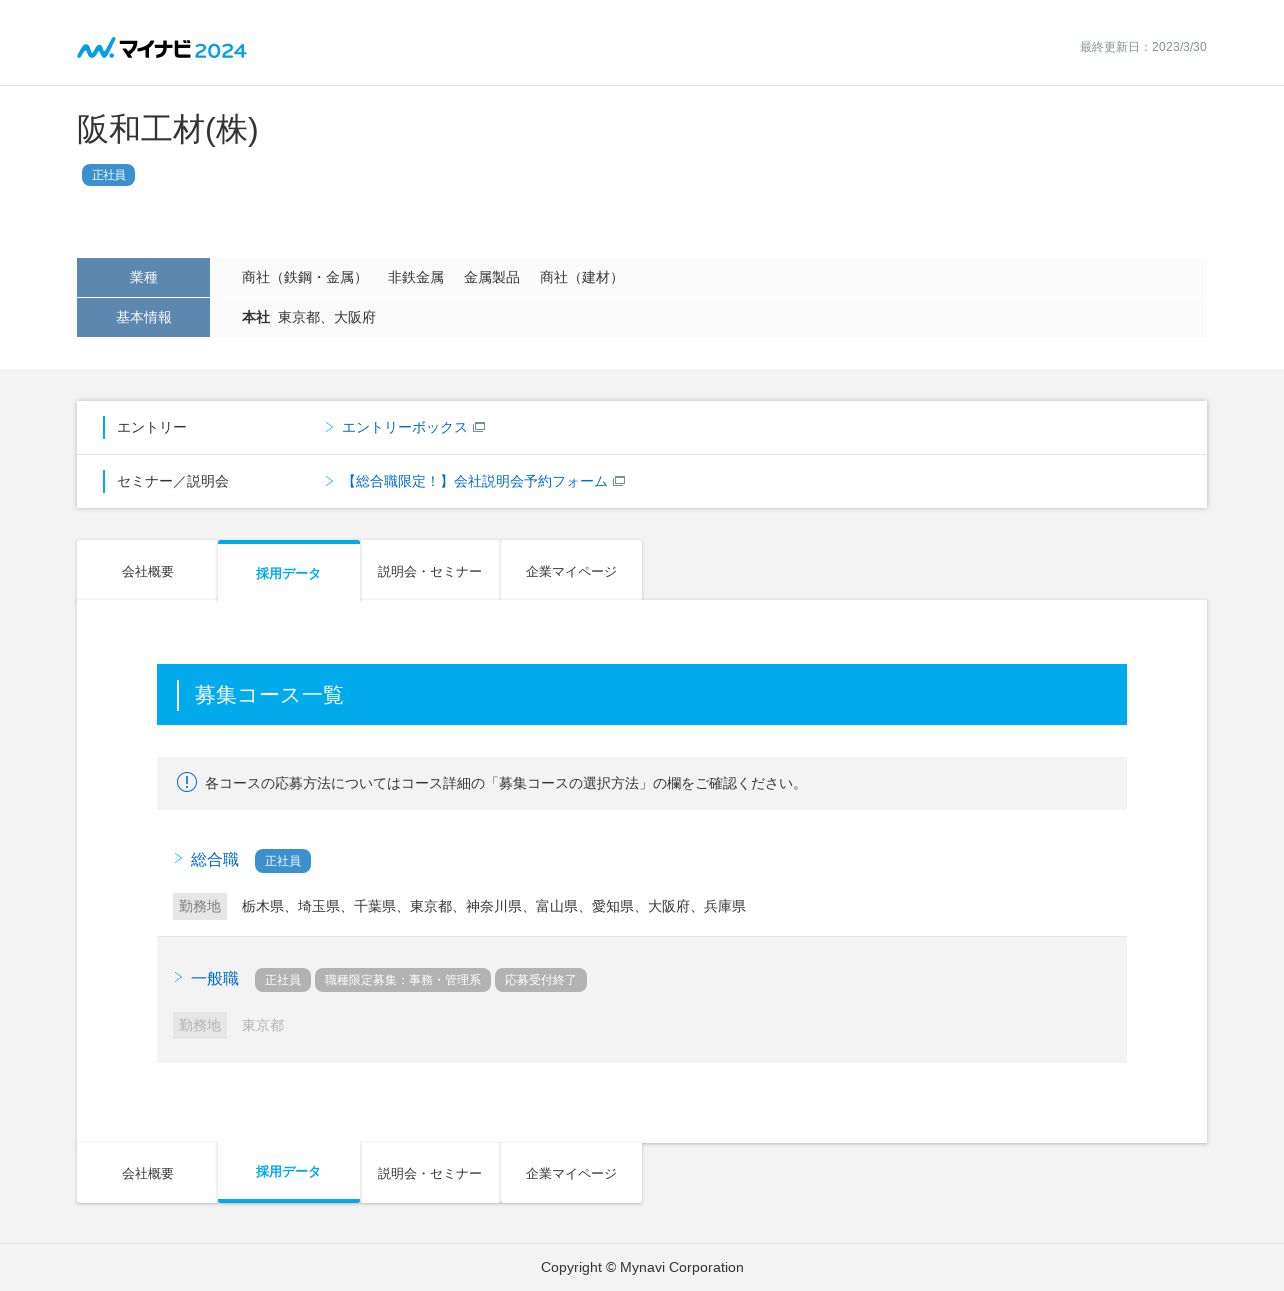Select top 採用データ tab
The image size is (1284, 1291).
(288, 572)
